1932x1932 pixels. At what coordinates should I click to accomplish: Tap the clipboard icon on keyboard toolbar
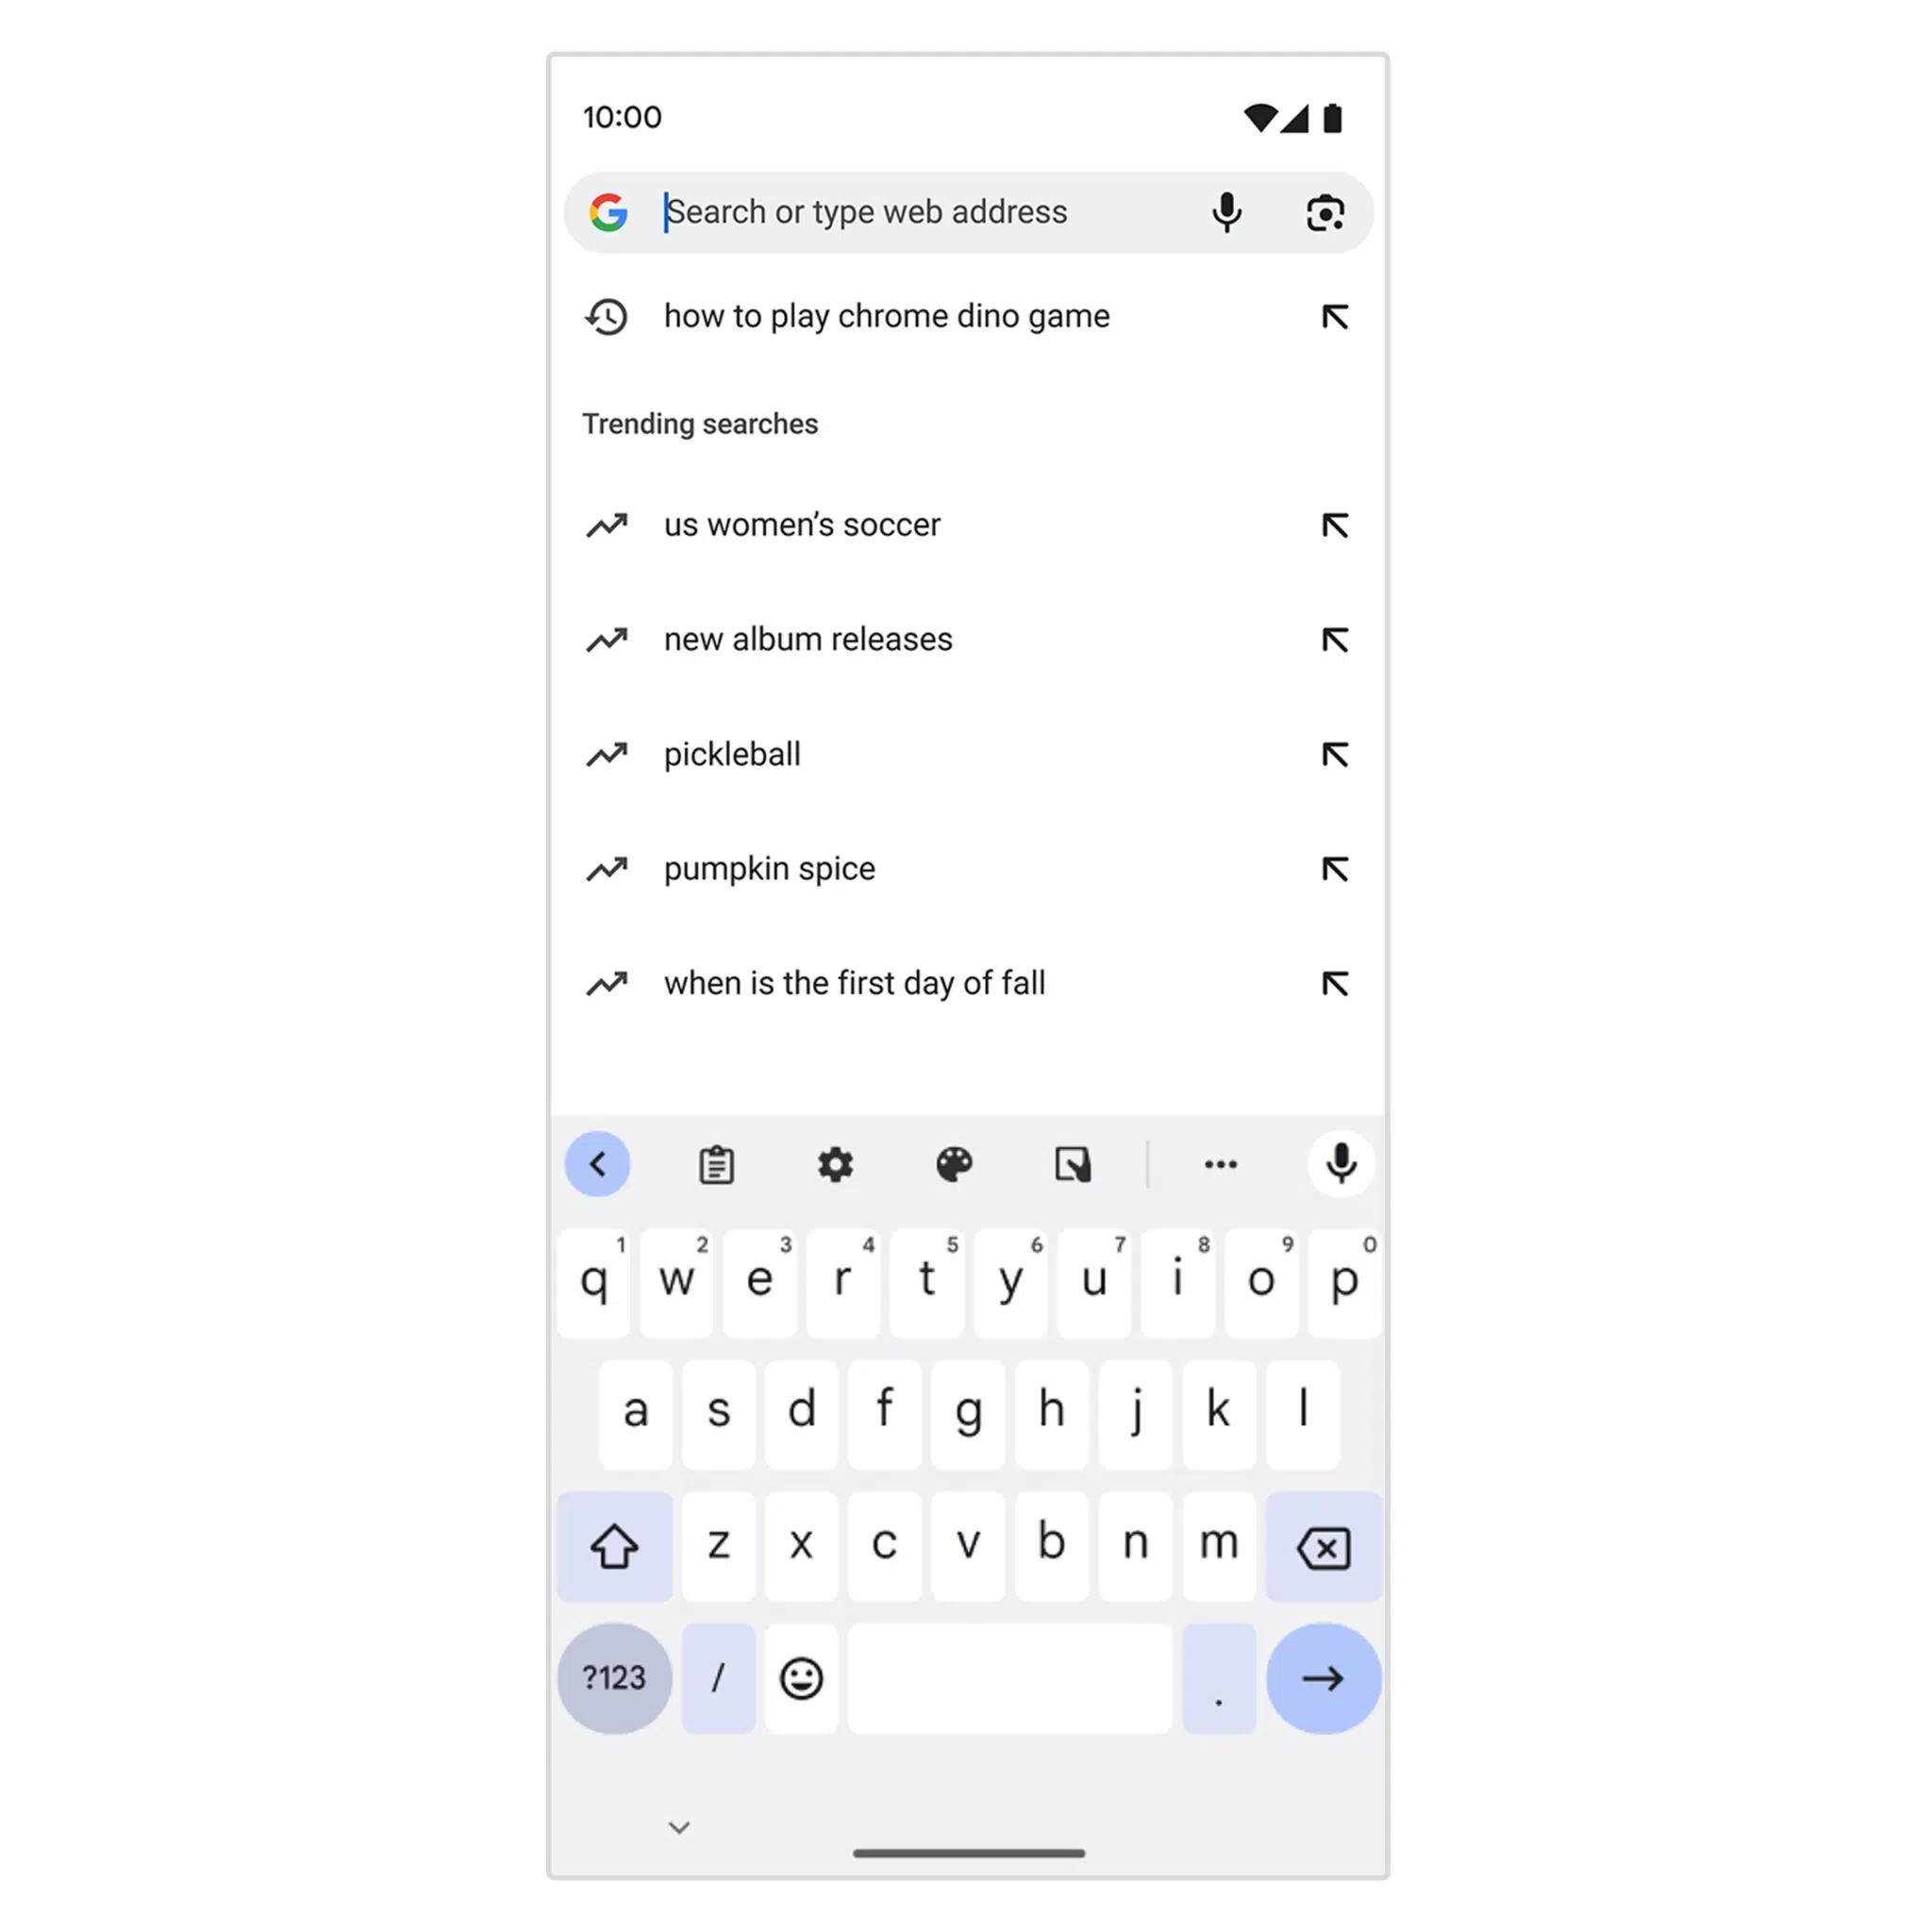[x=715, y=1162]
